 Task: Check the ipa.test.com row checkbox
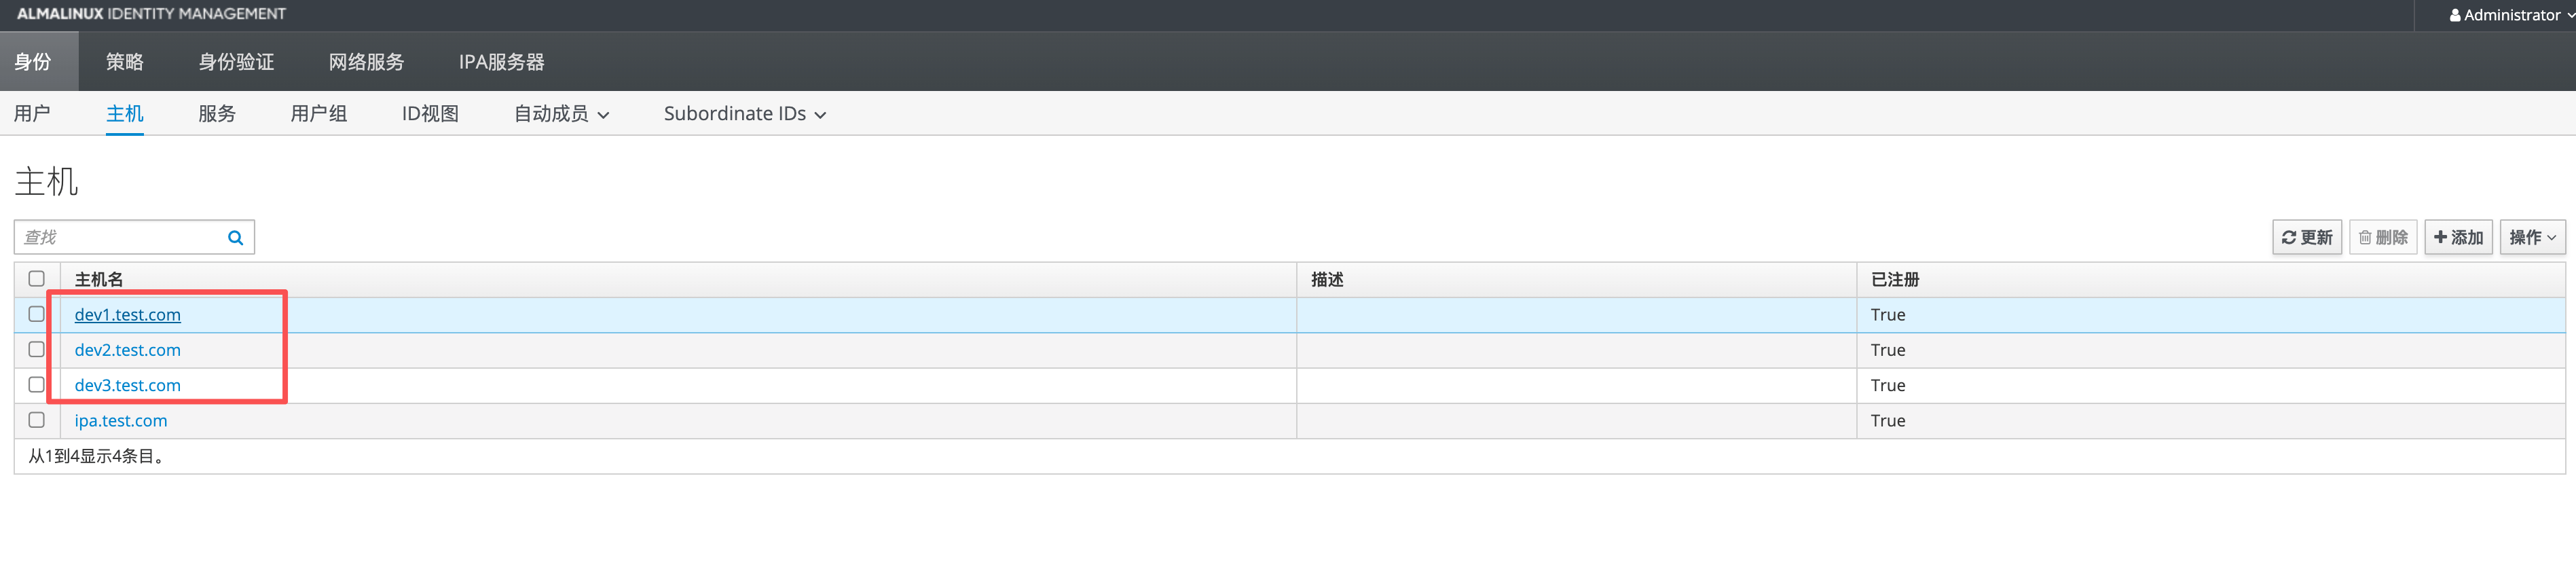point(37,420)
